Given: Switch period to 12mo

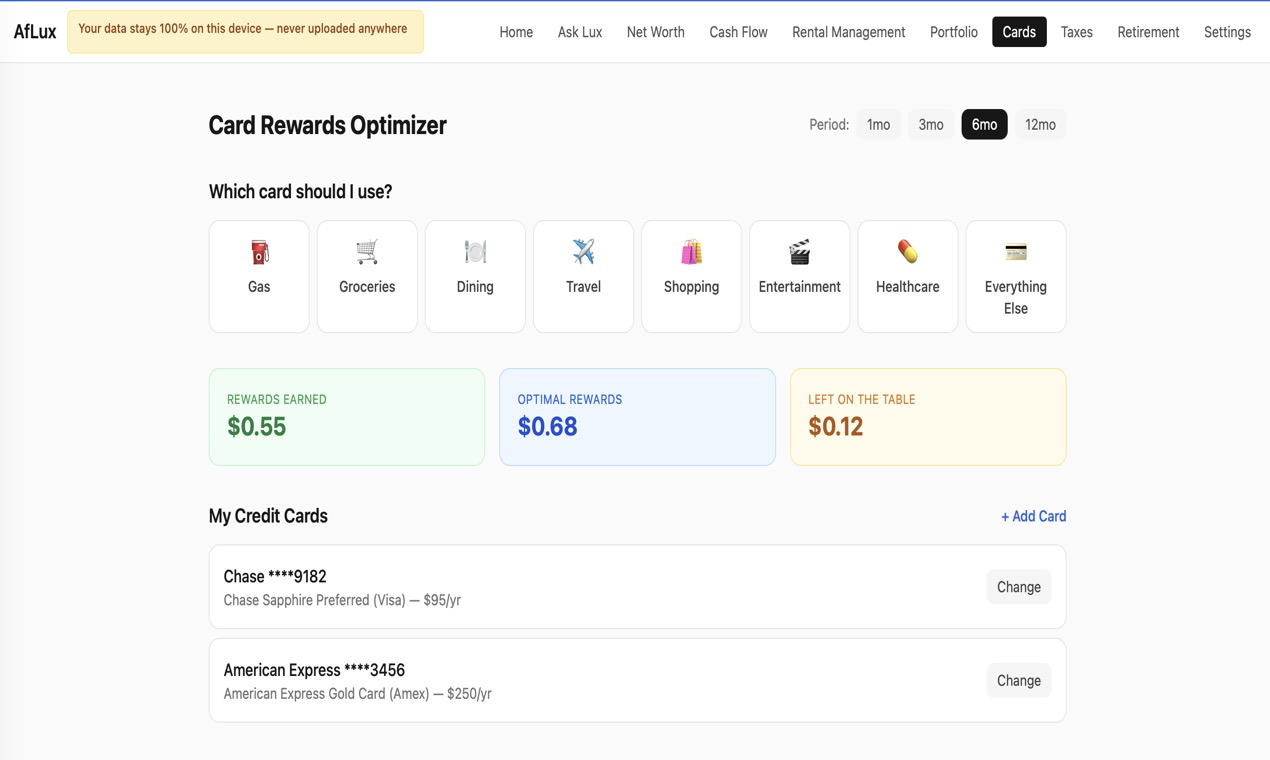Looking at the screenshot, I should pyautogui.click(x=1040, y=125).
